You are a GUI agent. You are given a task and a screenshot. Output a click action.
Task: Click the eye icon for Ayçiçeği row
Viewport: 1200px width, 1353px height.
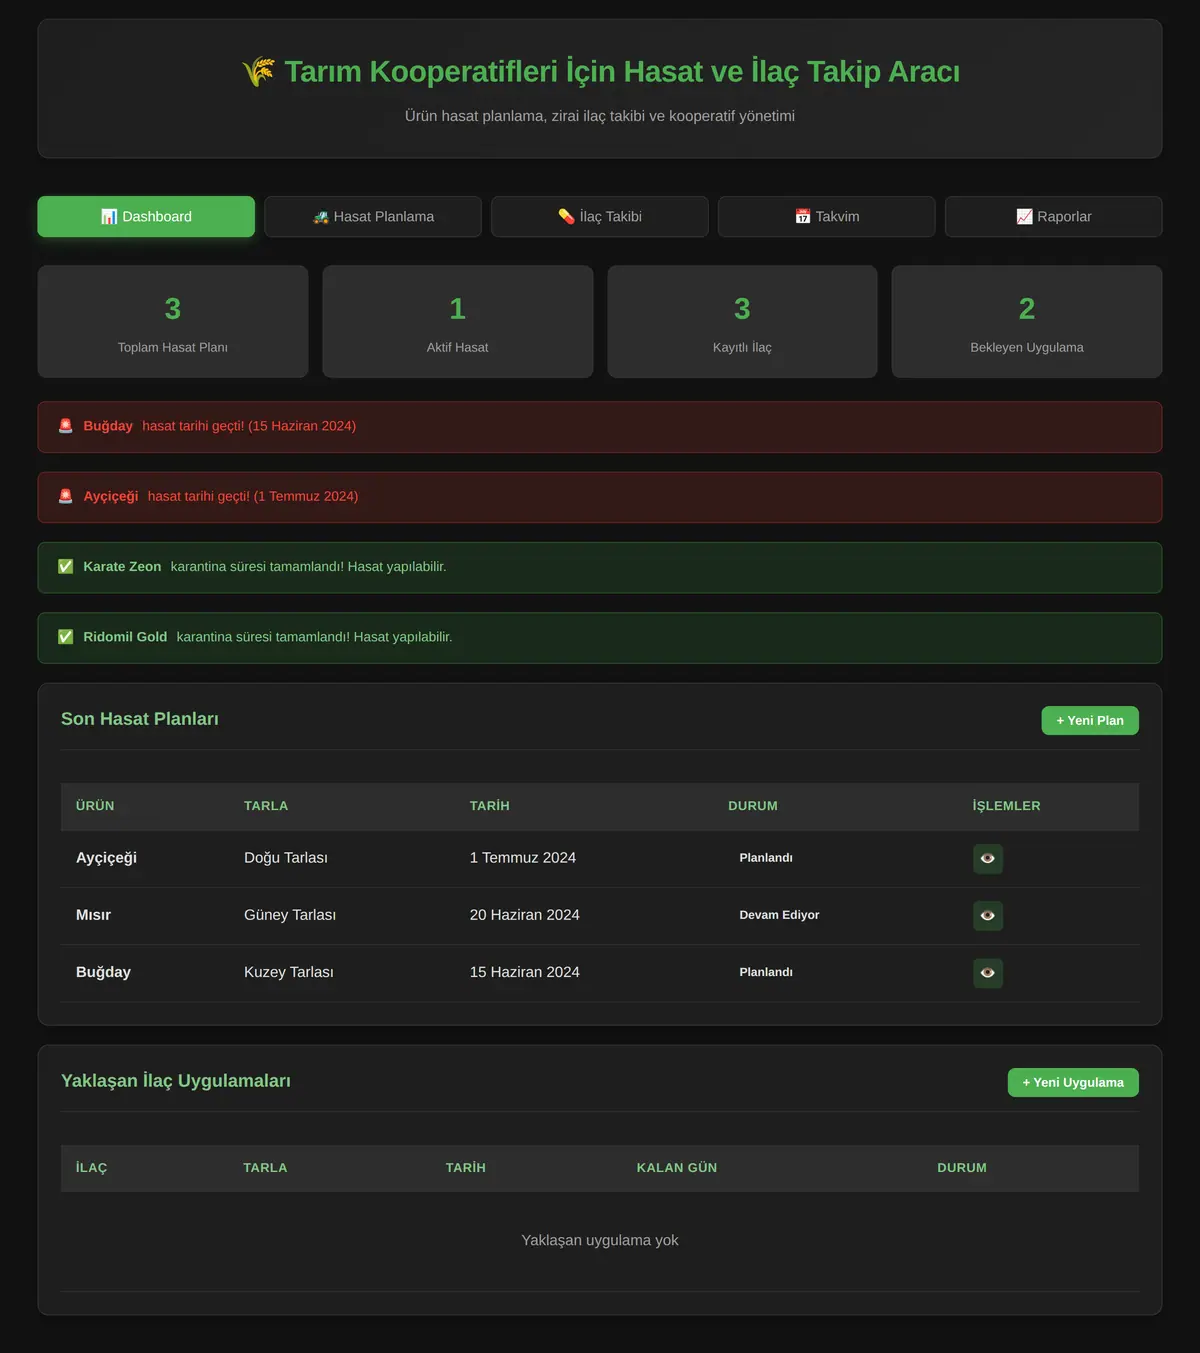(988, 859)
